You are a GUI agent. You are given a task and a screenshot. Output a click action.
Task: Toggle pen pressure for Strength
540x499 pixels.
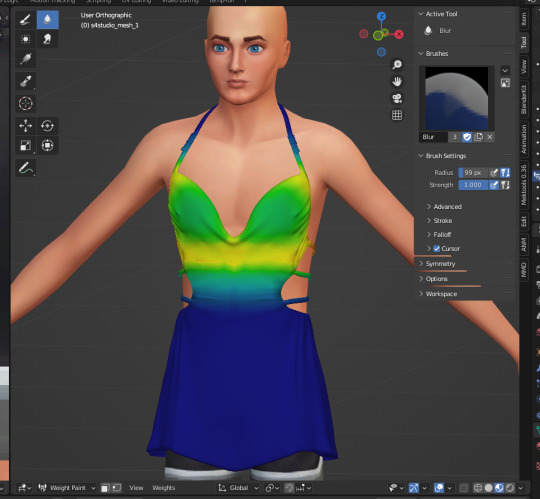pyautogui.click(x=494, y=185)
